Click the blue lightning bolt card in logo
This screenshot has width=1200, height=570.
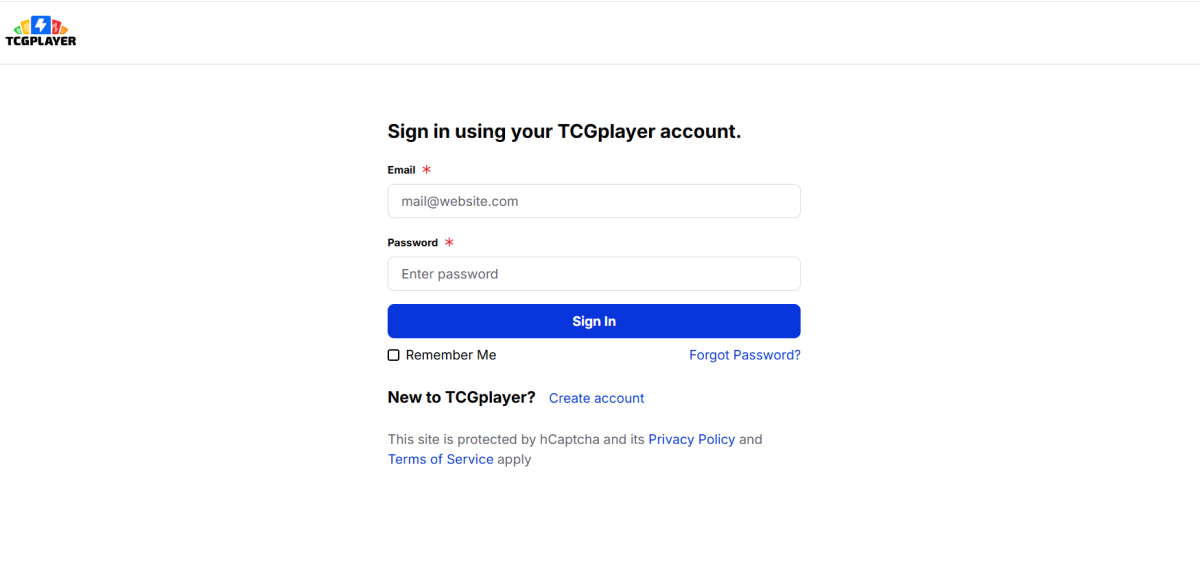[x=40, y=24]
